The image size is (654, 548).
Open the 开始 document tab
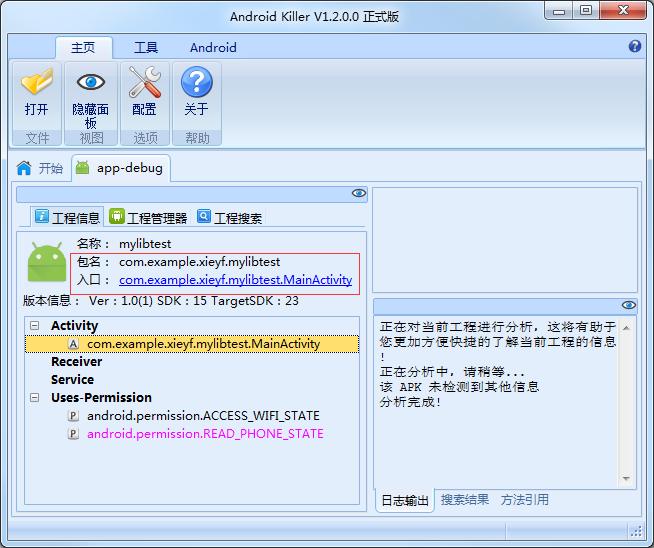click(x=40, y=168)
